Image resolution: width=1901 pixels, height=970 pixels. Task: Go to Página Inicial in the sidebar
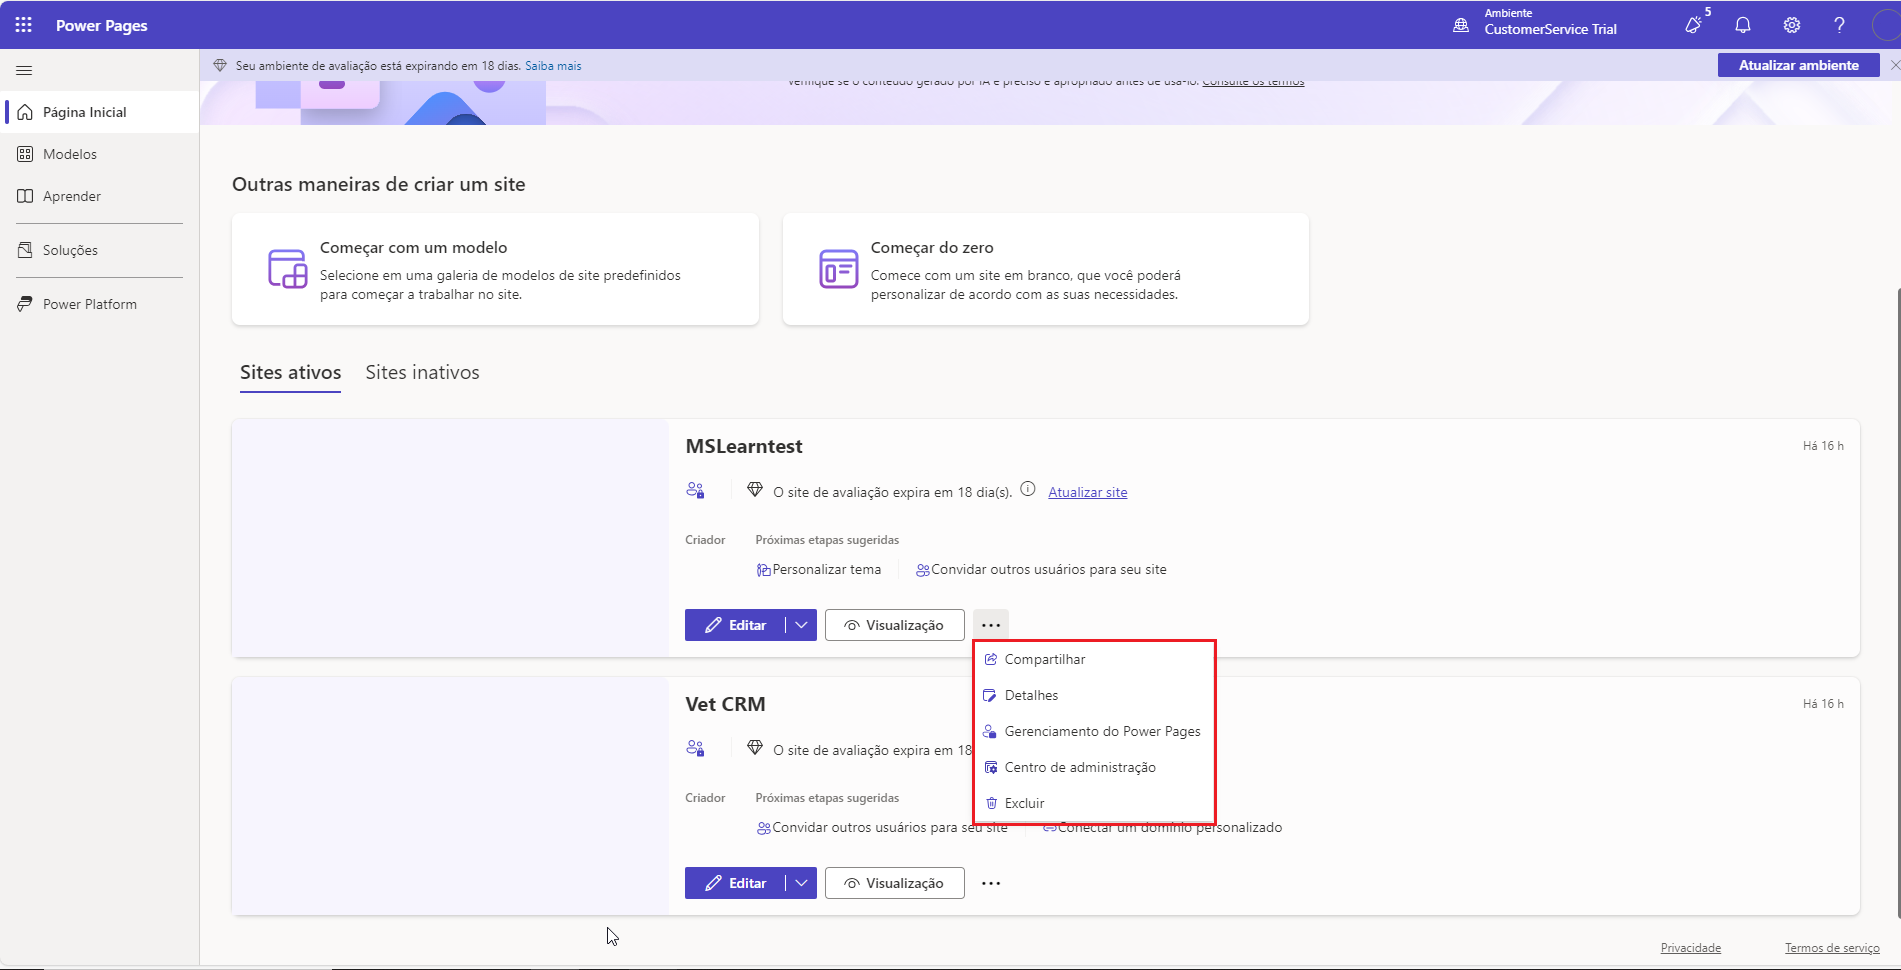100,112
